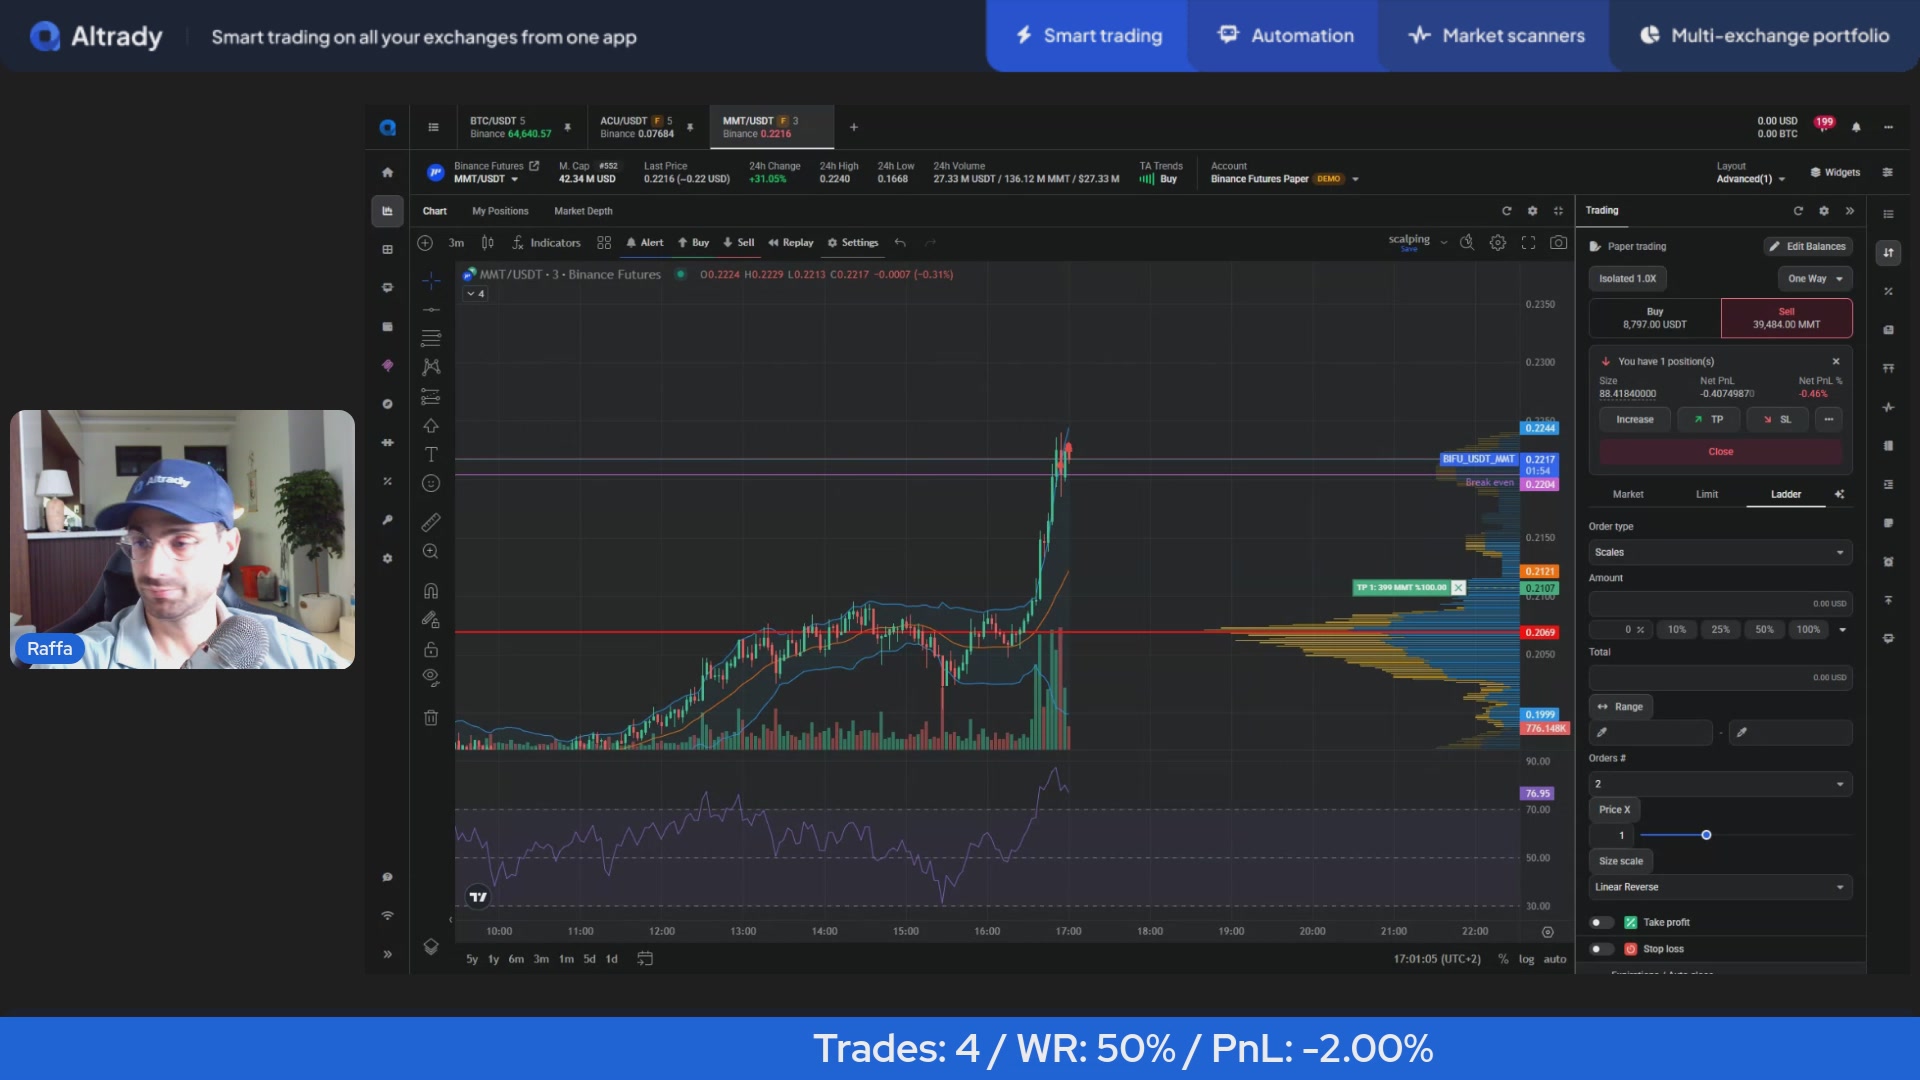Open the Scales order type dropdown

(1720, 552)
